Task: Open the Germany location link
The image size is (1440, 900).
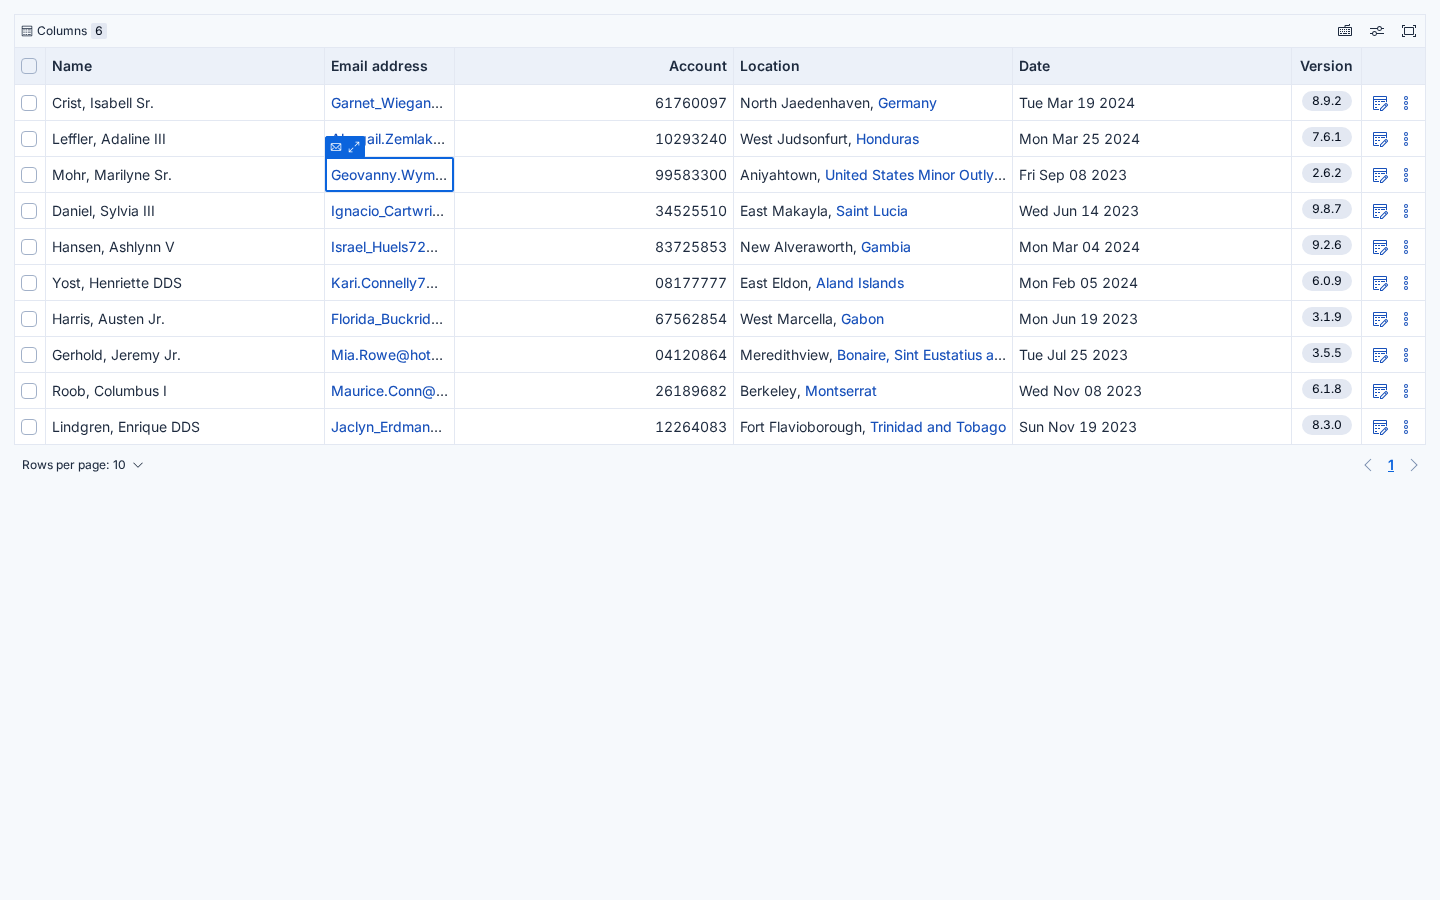Action: 907,103
